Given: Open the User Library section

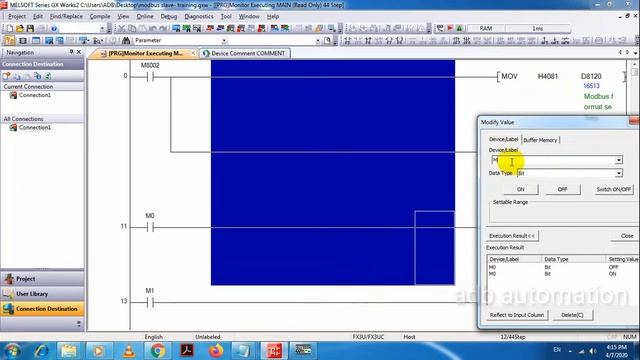Looking at the screenshot, I should tap(42, 294).
